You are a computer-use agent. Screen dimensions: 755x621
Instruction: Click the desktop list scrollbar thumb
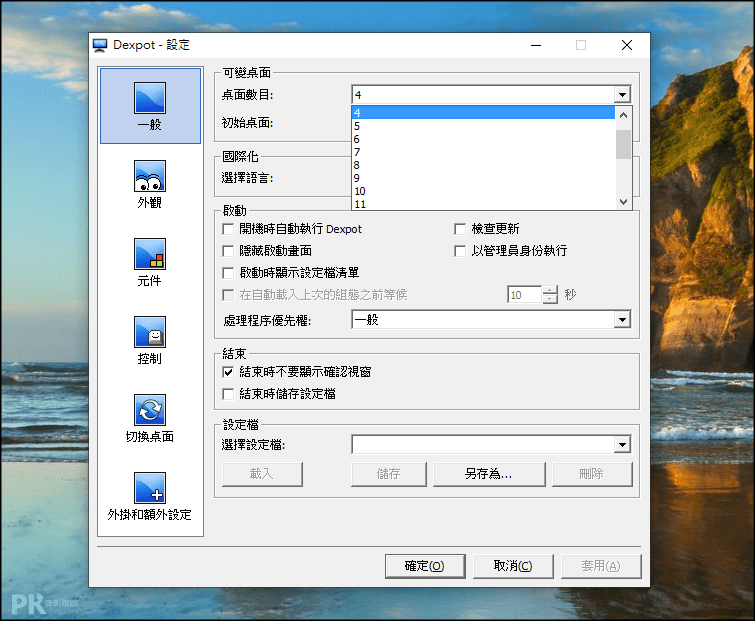point(624,144)
